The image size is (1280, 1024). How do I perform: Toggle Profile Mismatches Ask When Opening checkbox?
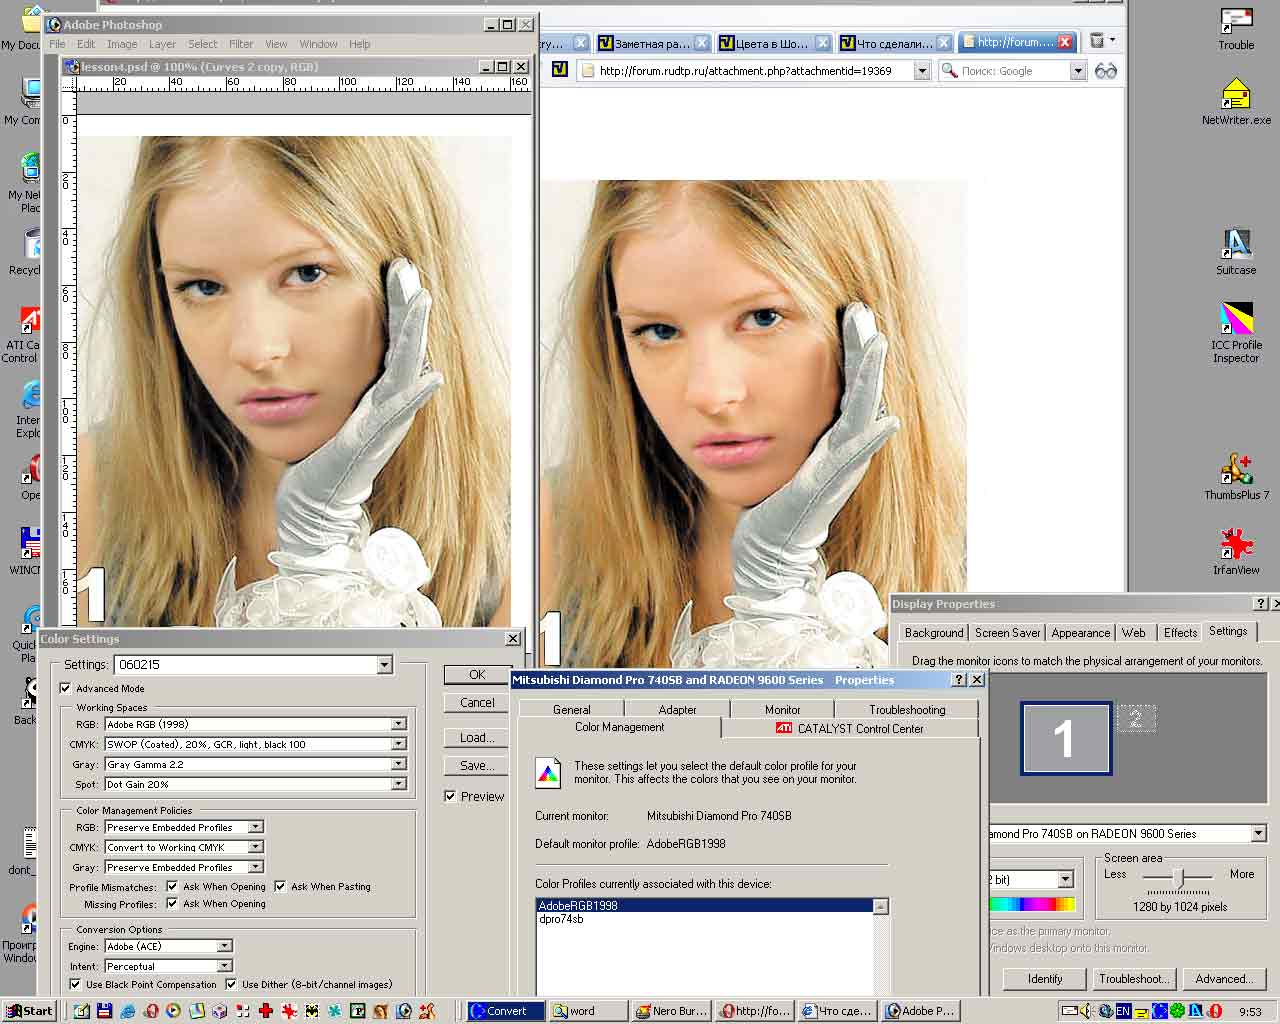pos(172,886)
